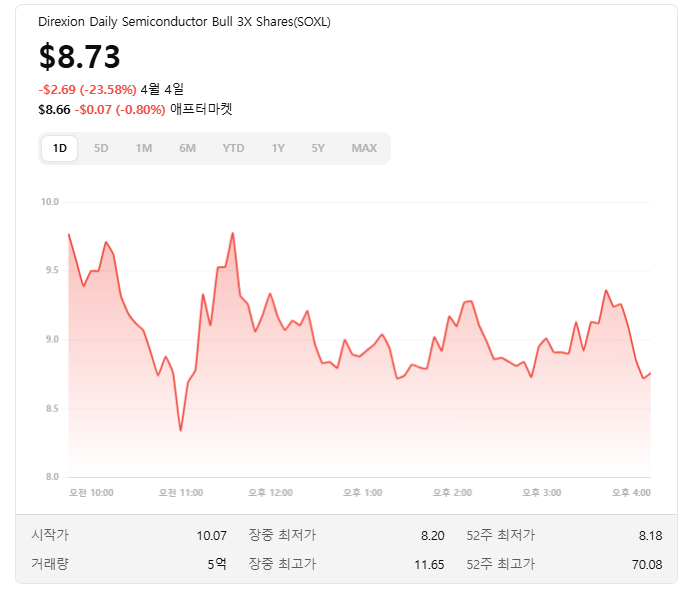Image resolution: width=691 pixels, height=589 pixels.
Task: Click the 오후 4:00 time axis label
Action: coord(631,493)
